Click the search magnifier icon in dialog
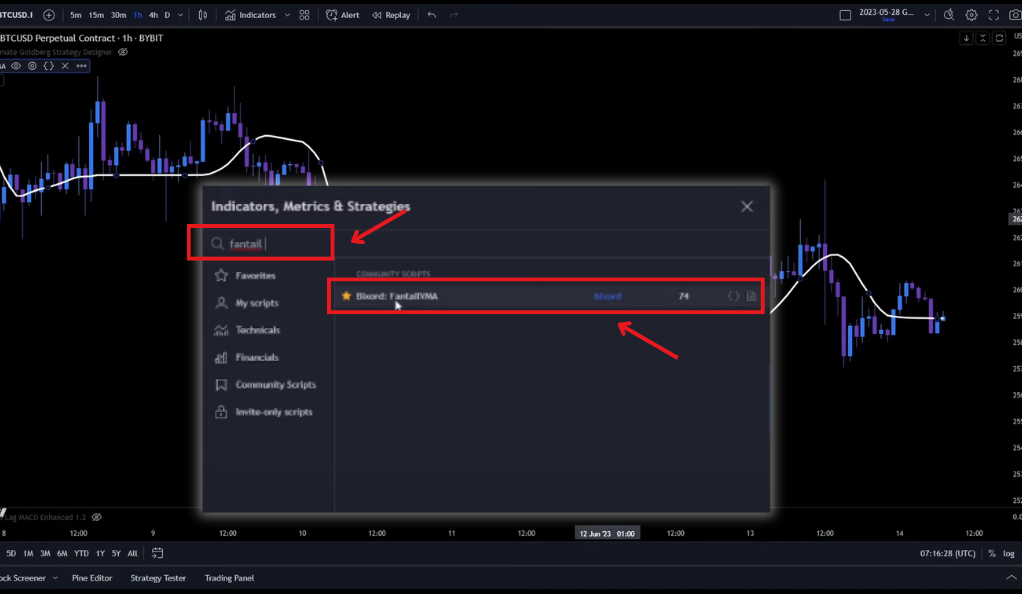 [x=217, y=244]
